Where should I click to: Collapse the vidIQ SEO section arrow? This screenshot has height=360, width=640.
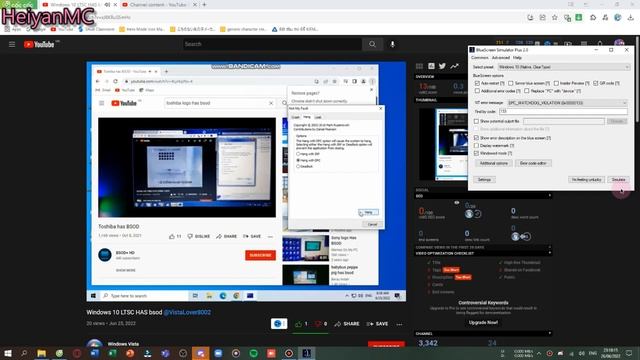[549, 196]
